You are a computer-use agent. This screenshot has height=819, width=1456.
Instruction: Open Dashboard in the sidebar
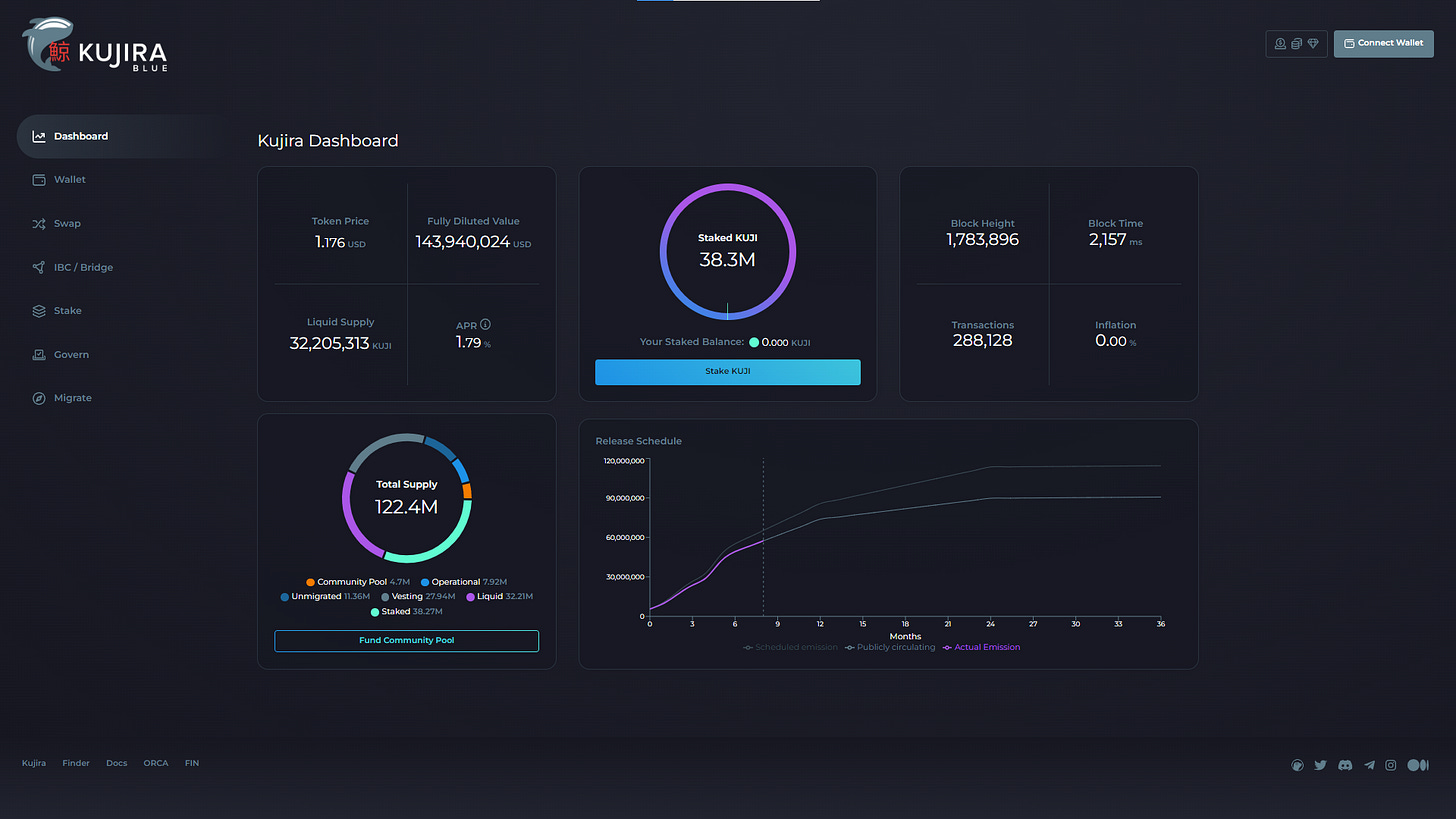click(x=122, y=136)
